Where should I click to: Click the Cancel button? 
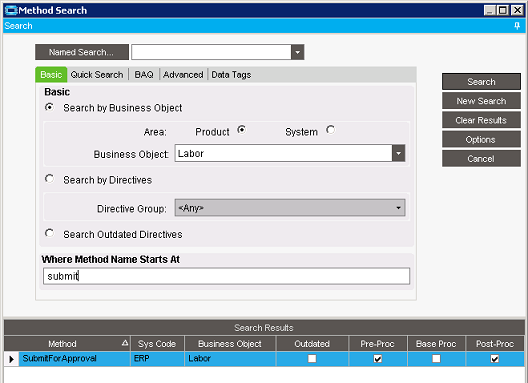click(x=481, y=159)
